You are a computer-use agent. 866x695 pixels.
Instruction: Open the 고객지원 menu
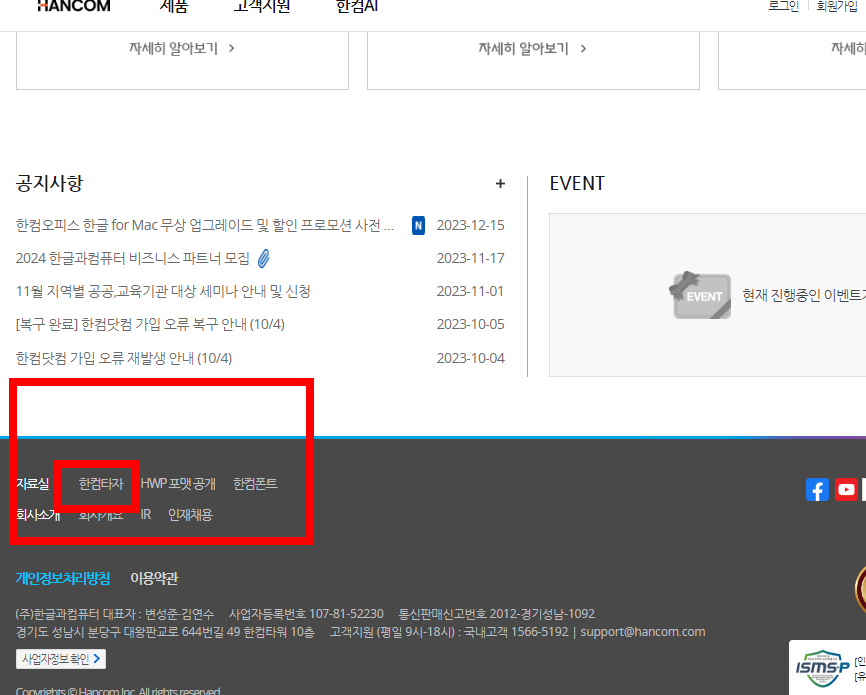[261, 5]
